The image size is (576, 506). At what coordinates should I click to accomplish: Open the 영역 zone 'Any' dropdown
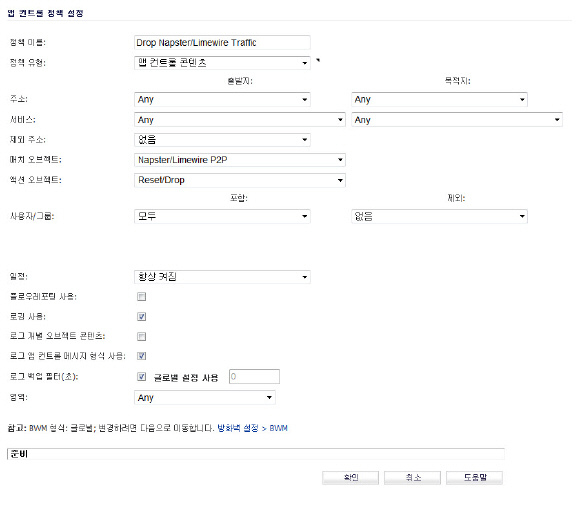click(205, 398)
